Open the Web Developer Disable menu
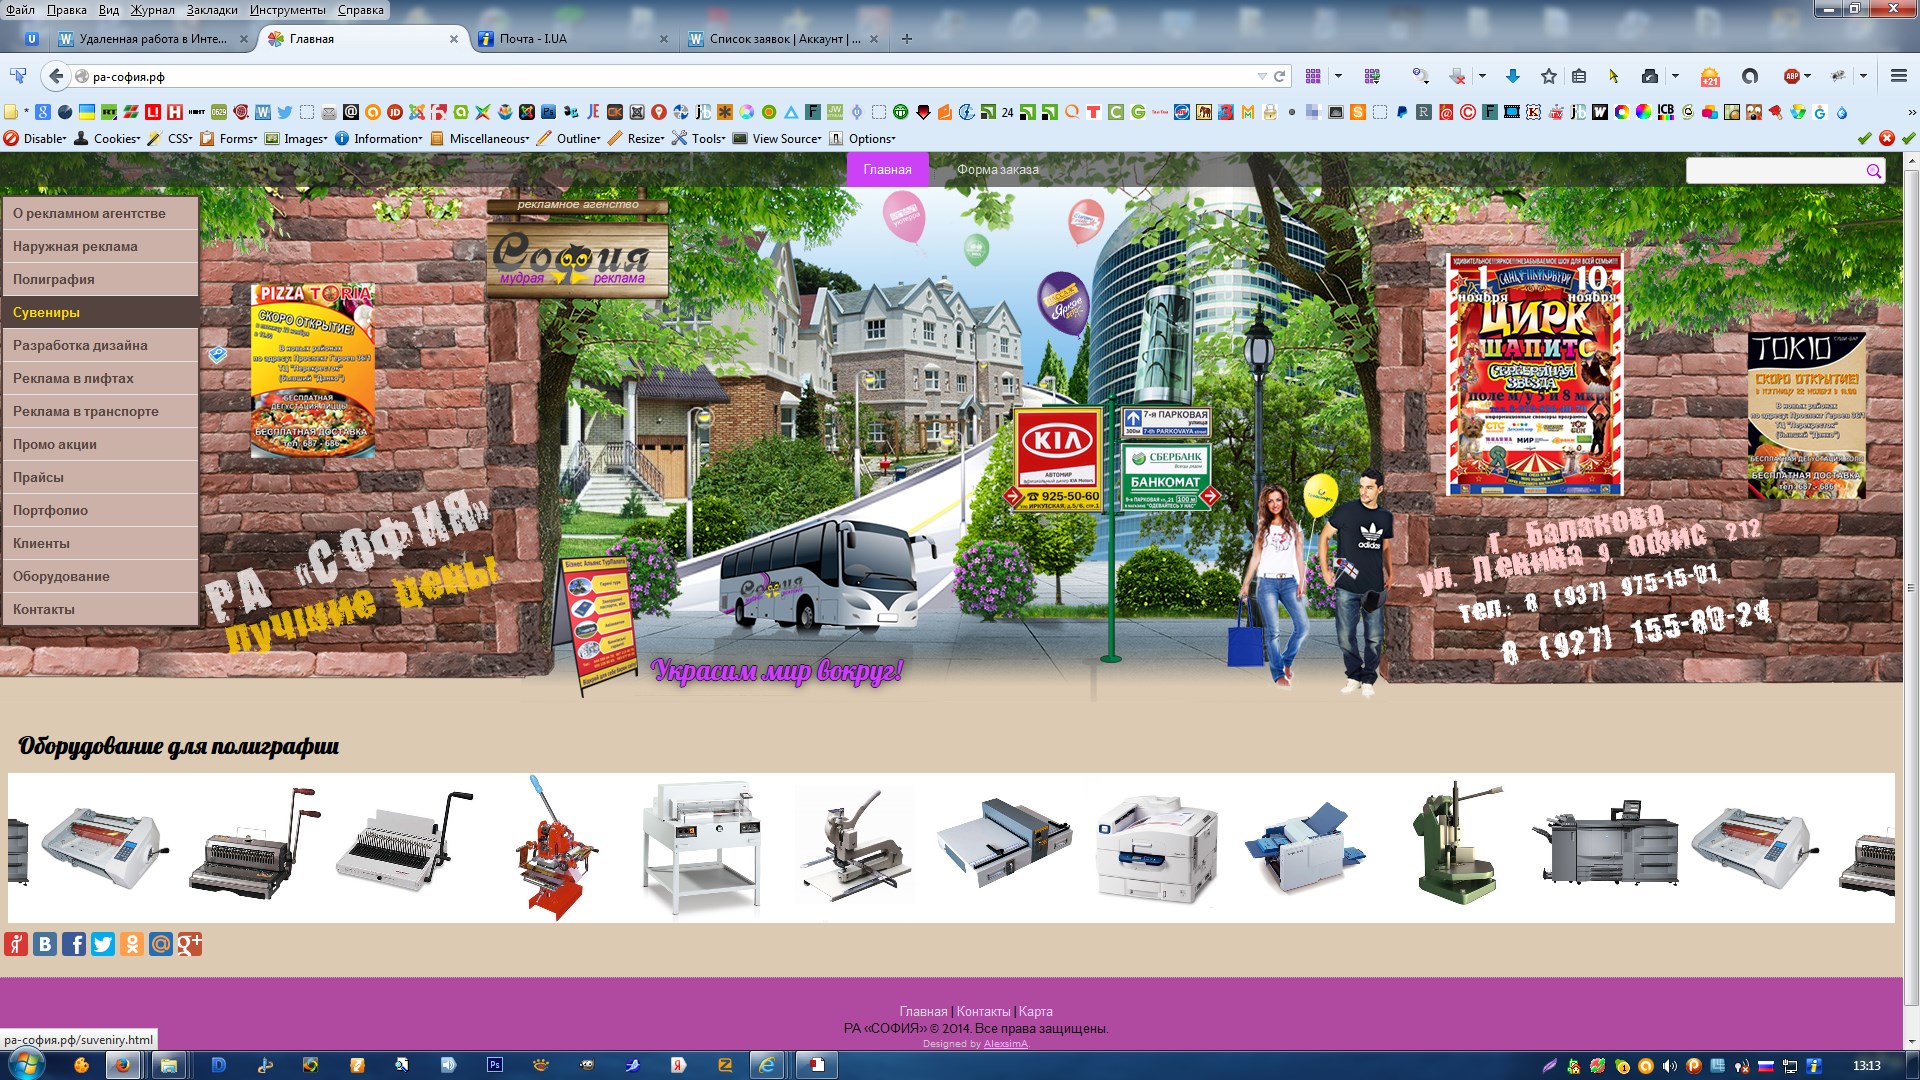This screenshot has height=1080, width=1920. tap(35, 139)
